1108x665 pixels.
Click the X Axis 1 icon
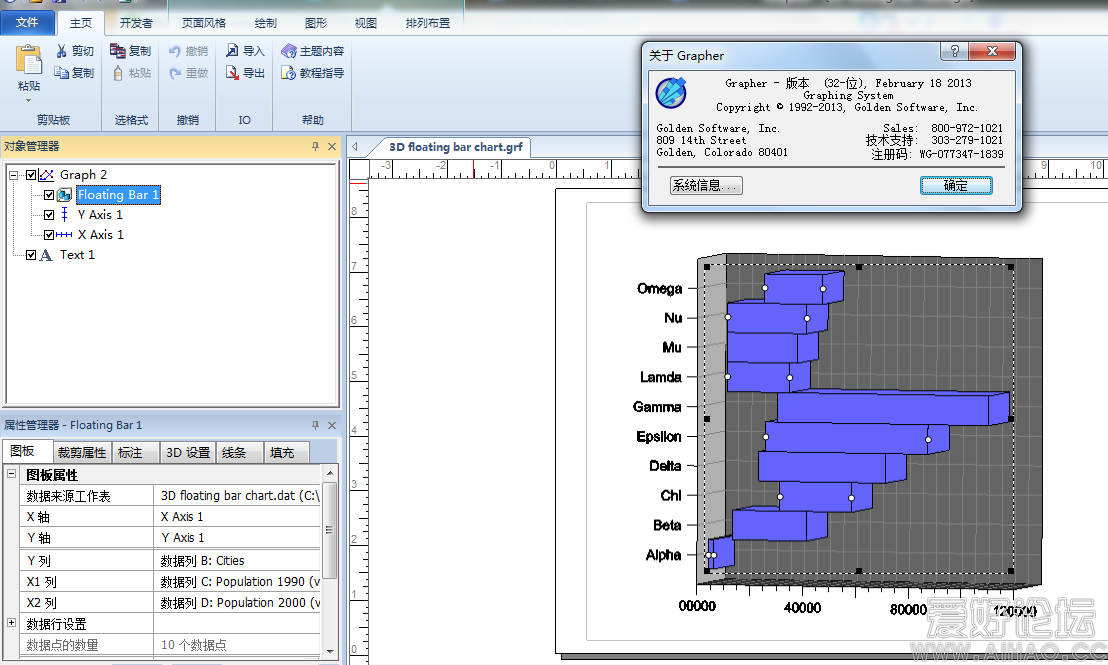[x=64, y=235]
